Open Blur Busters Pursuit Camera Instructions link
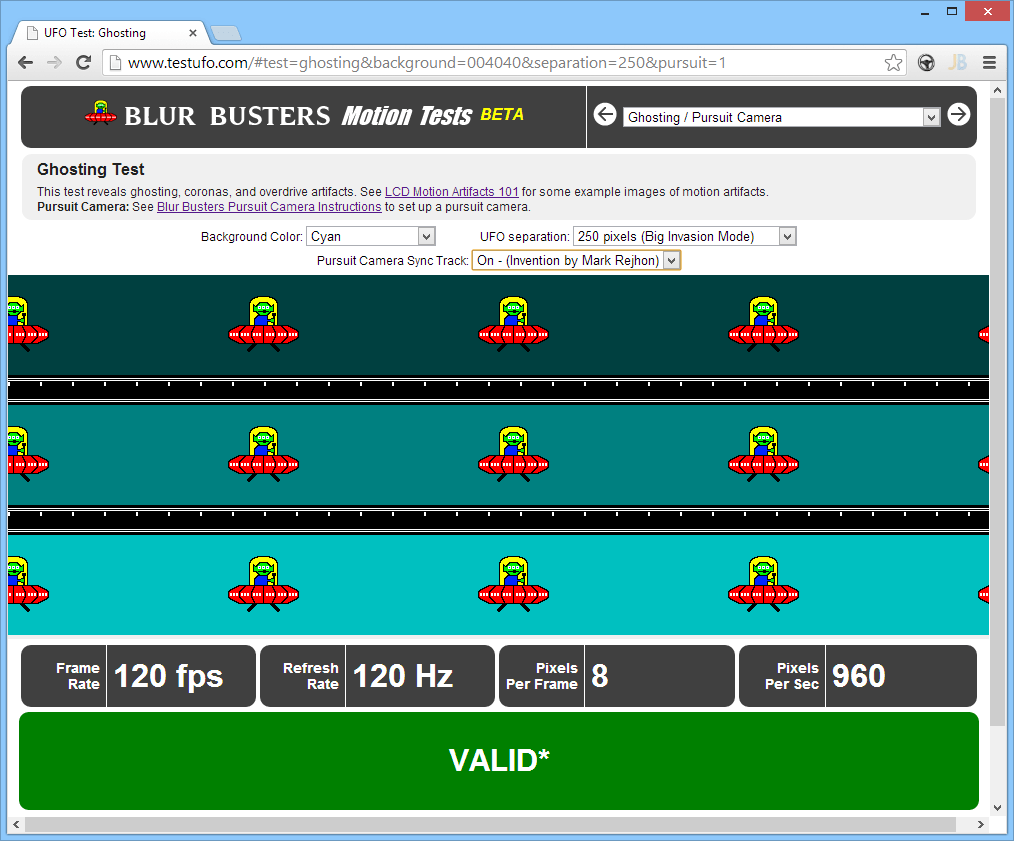This screenshot has width=1014, height=841. tap(269, 207)
